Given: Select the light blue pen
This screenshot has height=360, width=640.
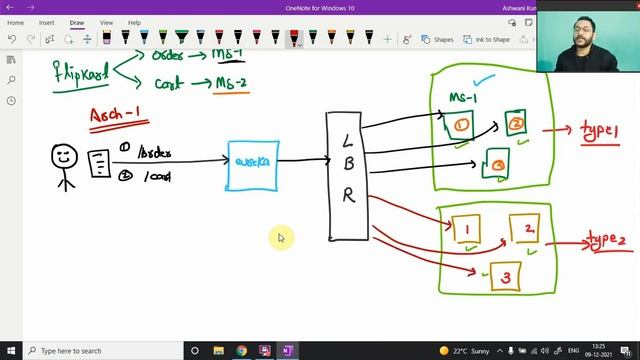Looking at the screenshot, I should tap(144, 37).
